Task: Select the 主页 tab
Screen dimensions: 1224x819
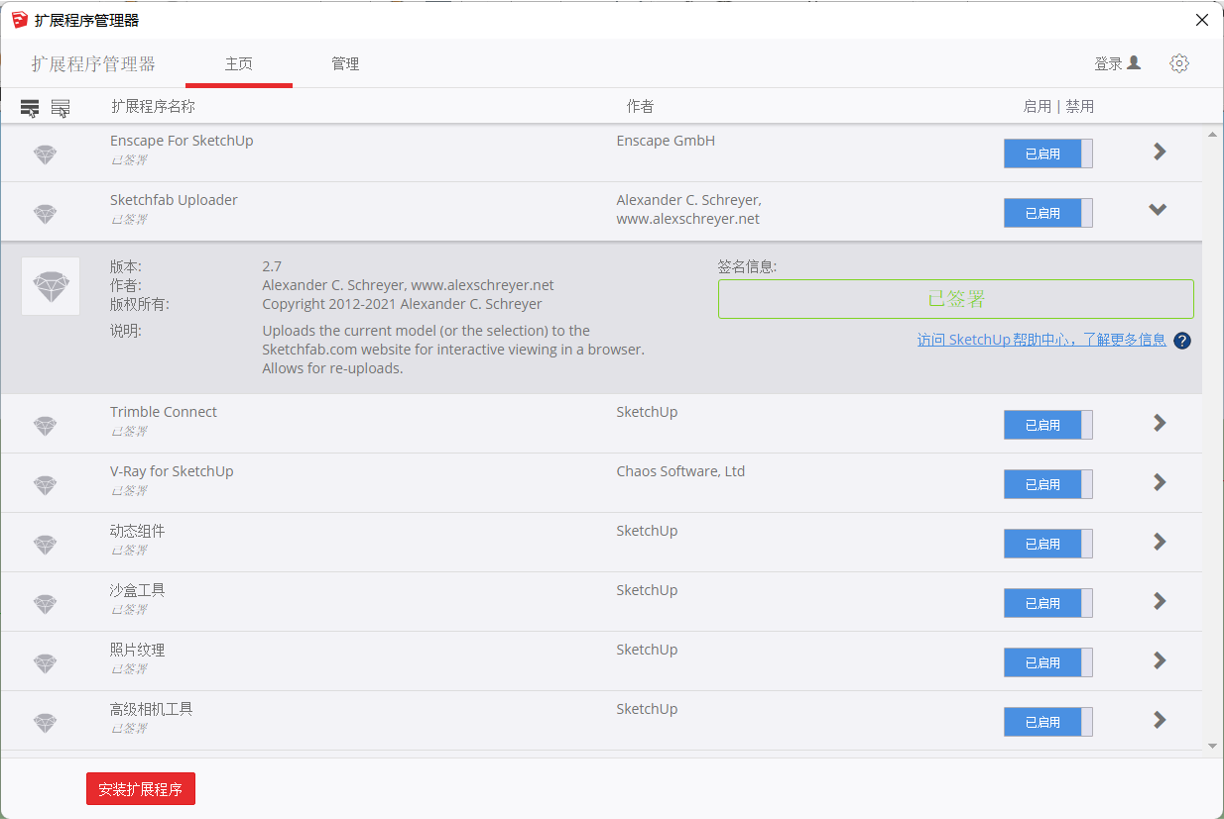Action: pyautogui.click(x=239, y=64)
